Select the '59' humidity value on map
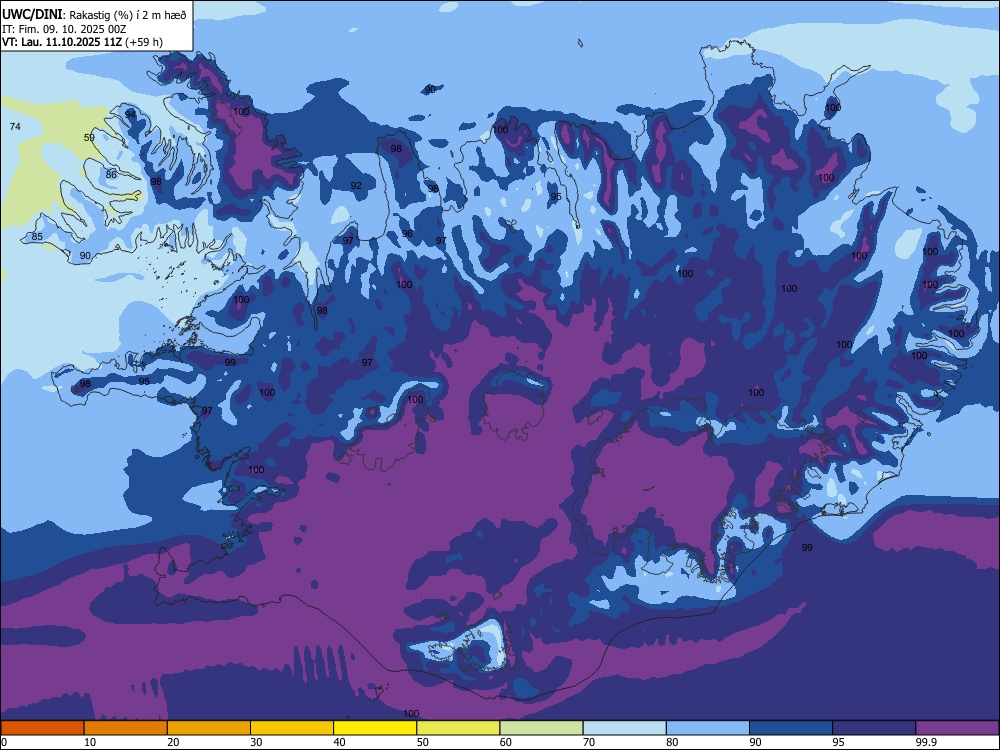 (89, 137)
